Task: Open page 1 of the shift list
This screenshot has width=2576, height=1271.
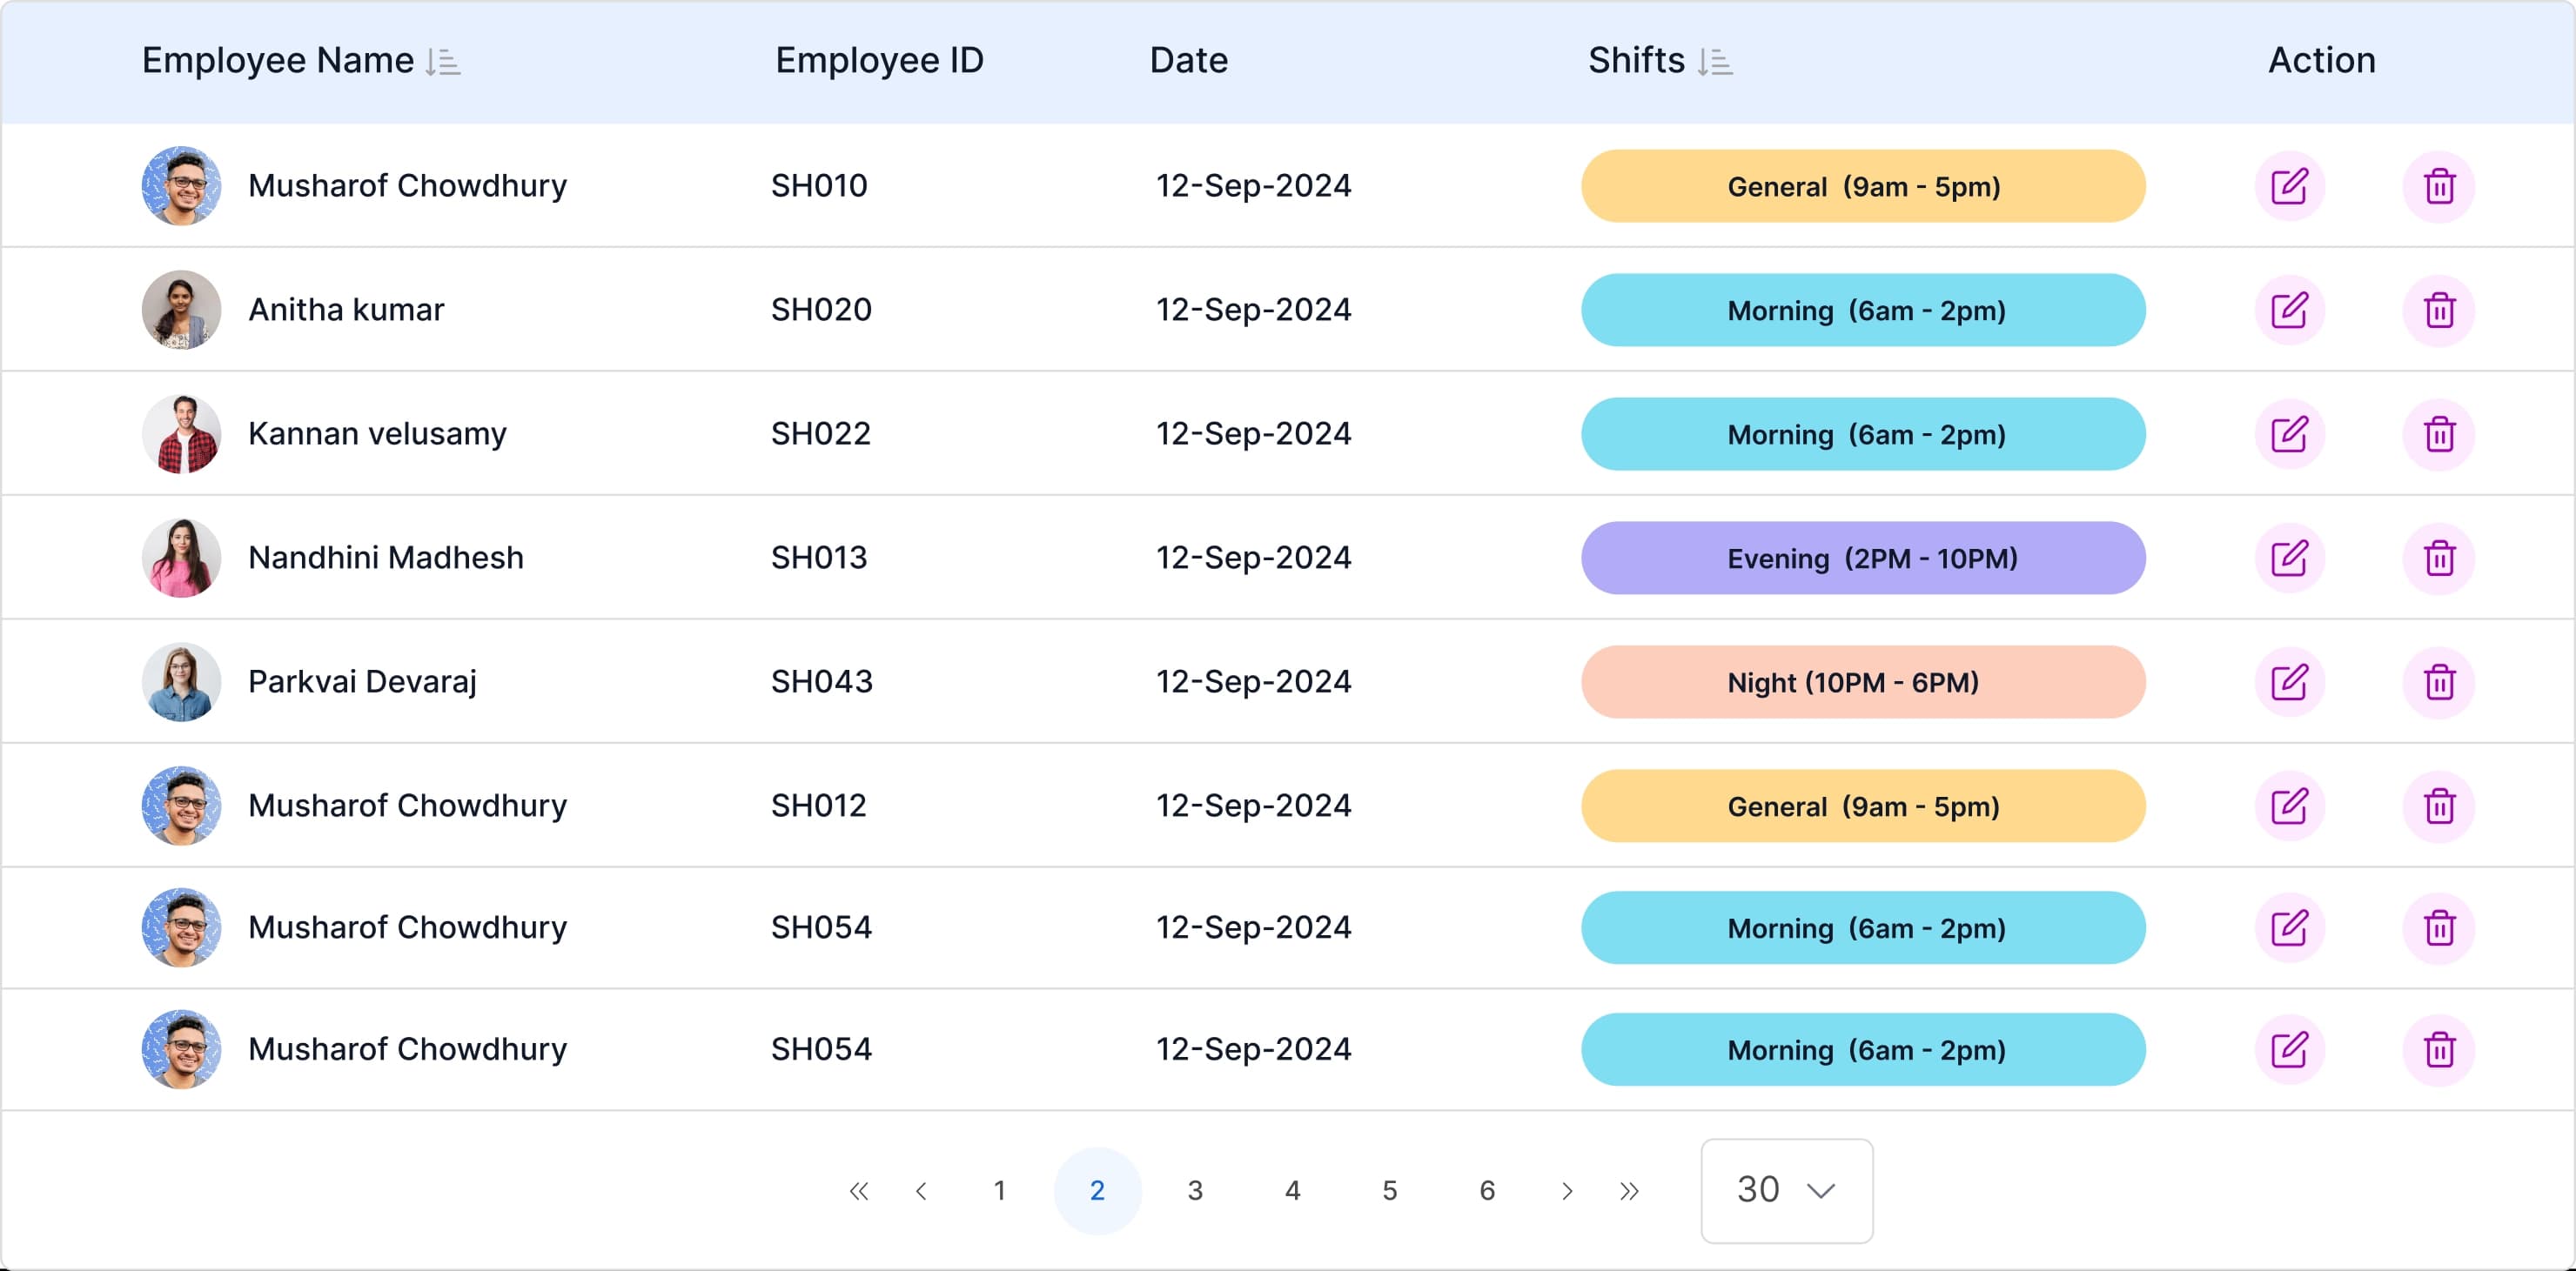Action: pyautogui.click(x=999, y=1190)
